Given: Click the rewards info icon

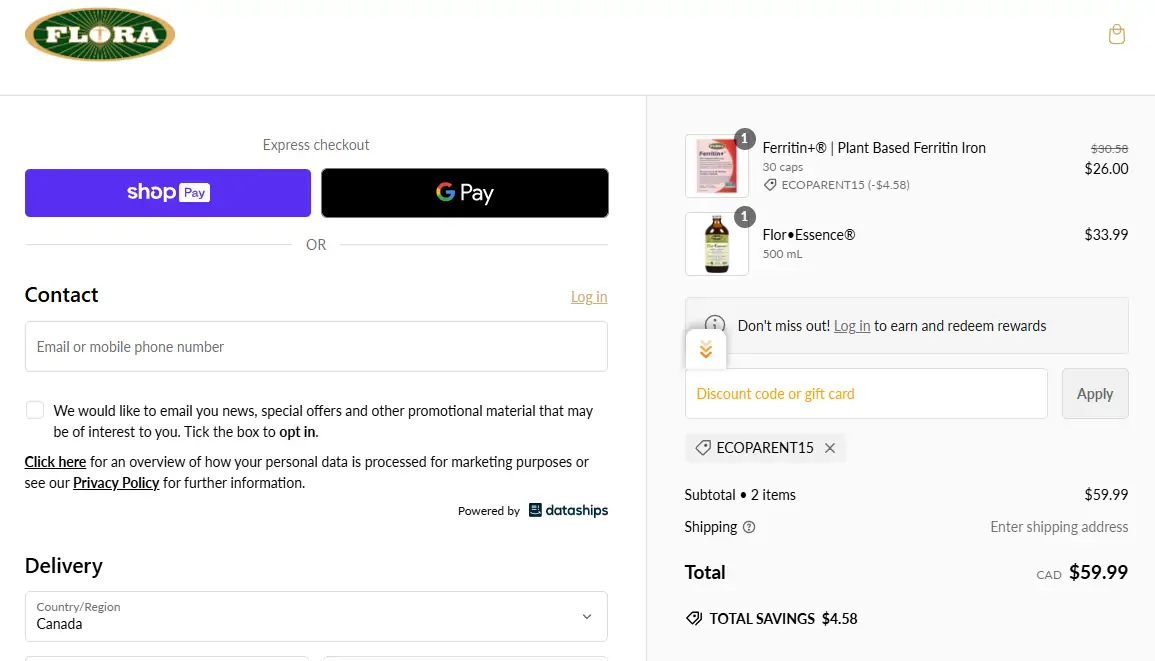Looking at the screenshot, I should 715,325.
